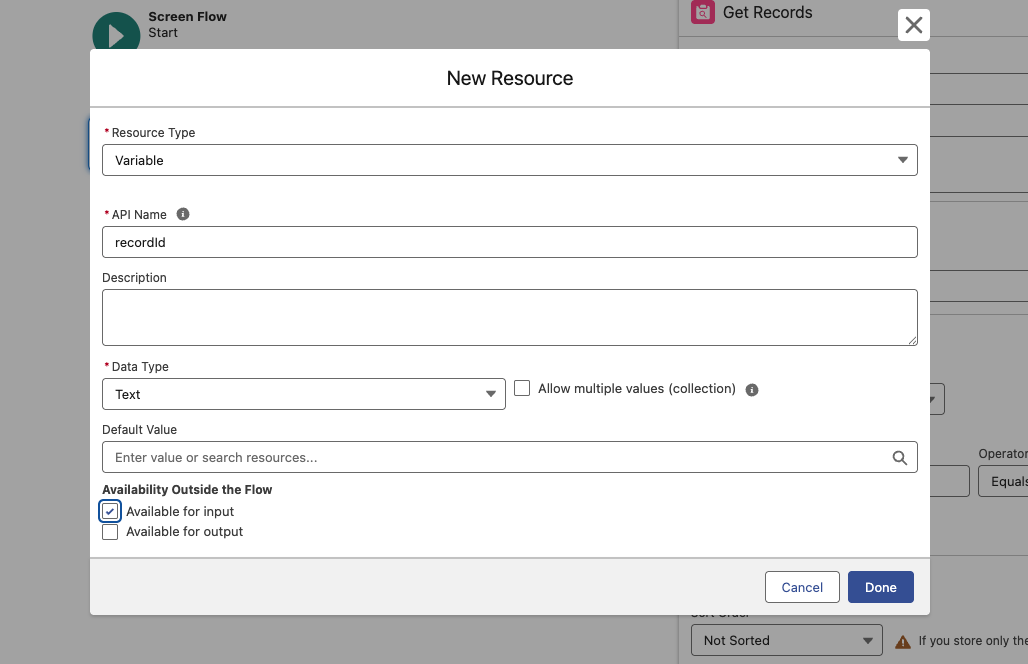1028x664 pixels.
Task: Enable Allow multiple values (collection)
Action: point(522,389)
